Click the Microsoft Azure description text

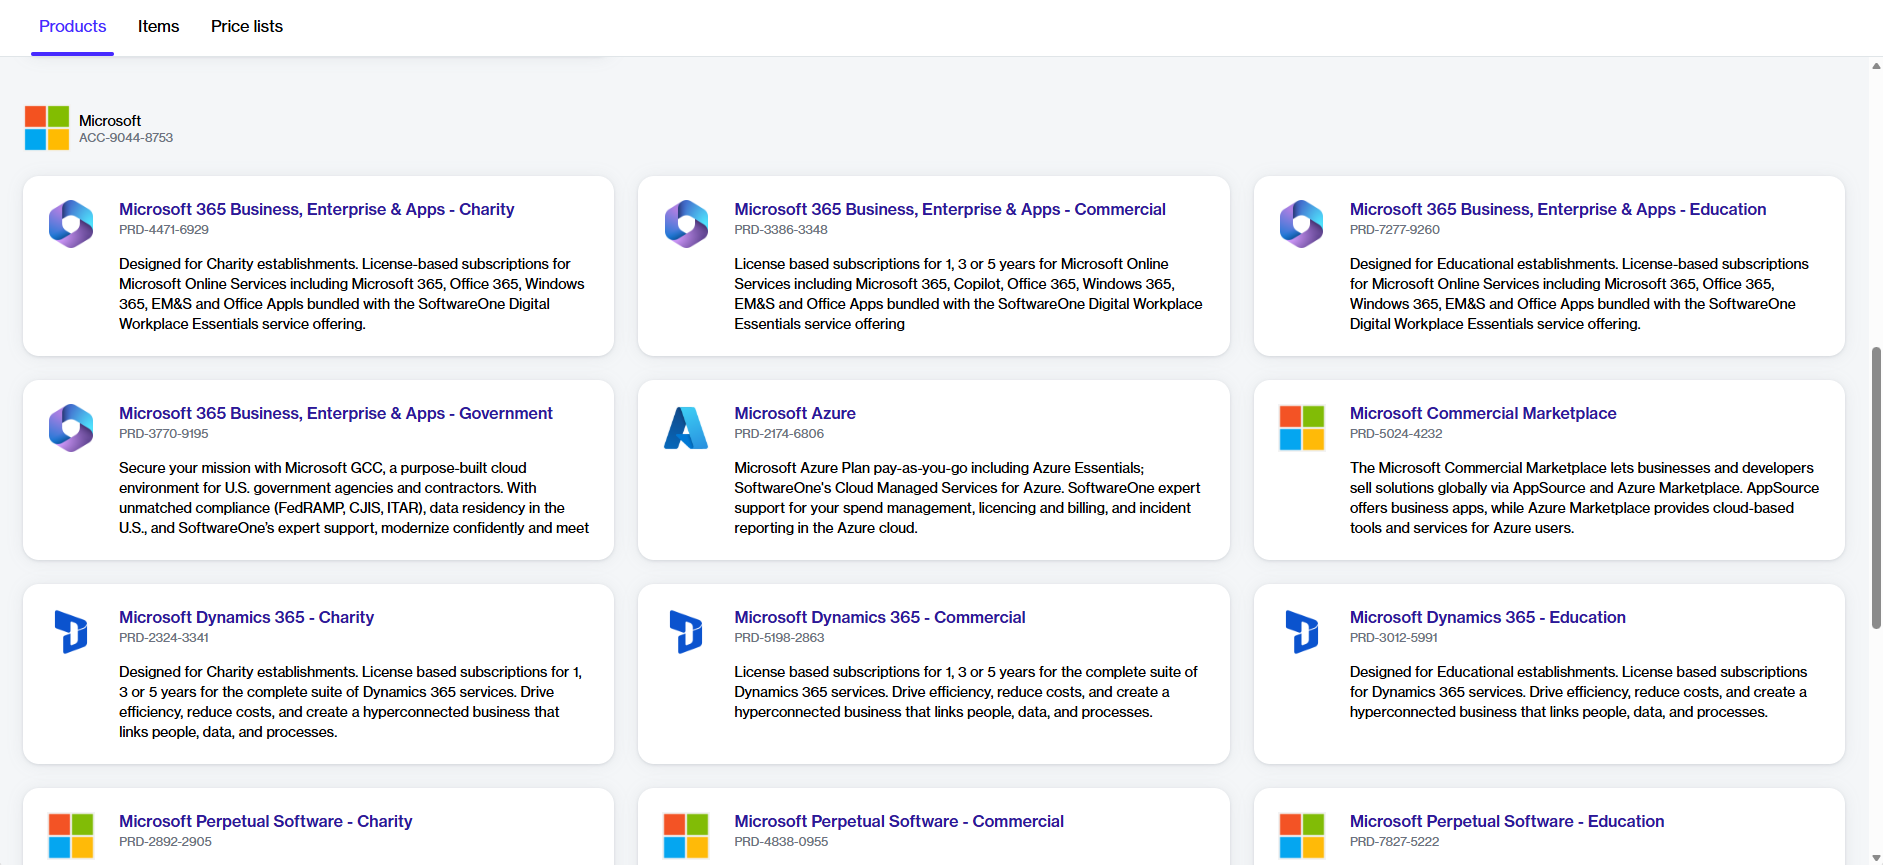(x=967, y=498)
